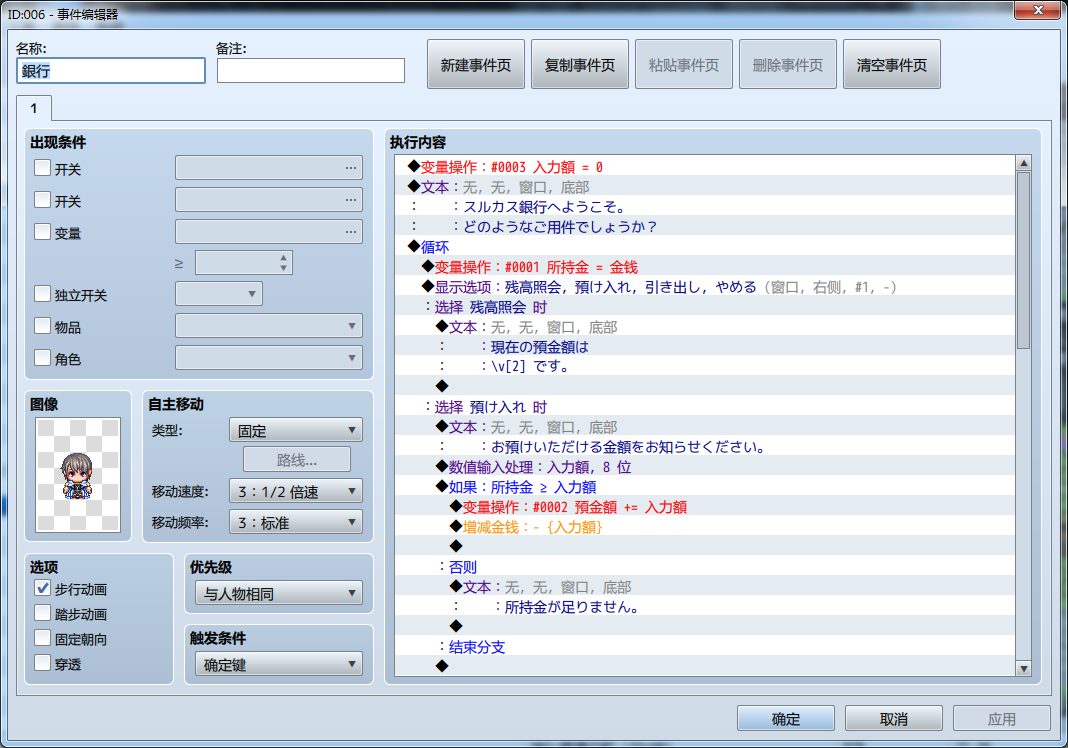
Task: Enable the 穿透 pass-through option
Action: point(40,661)
